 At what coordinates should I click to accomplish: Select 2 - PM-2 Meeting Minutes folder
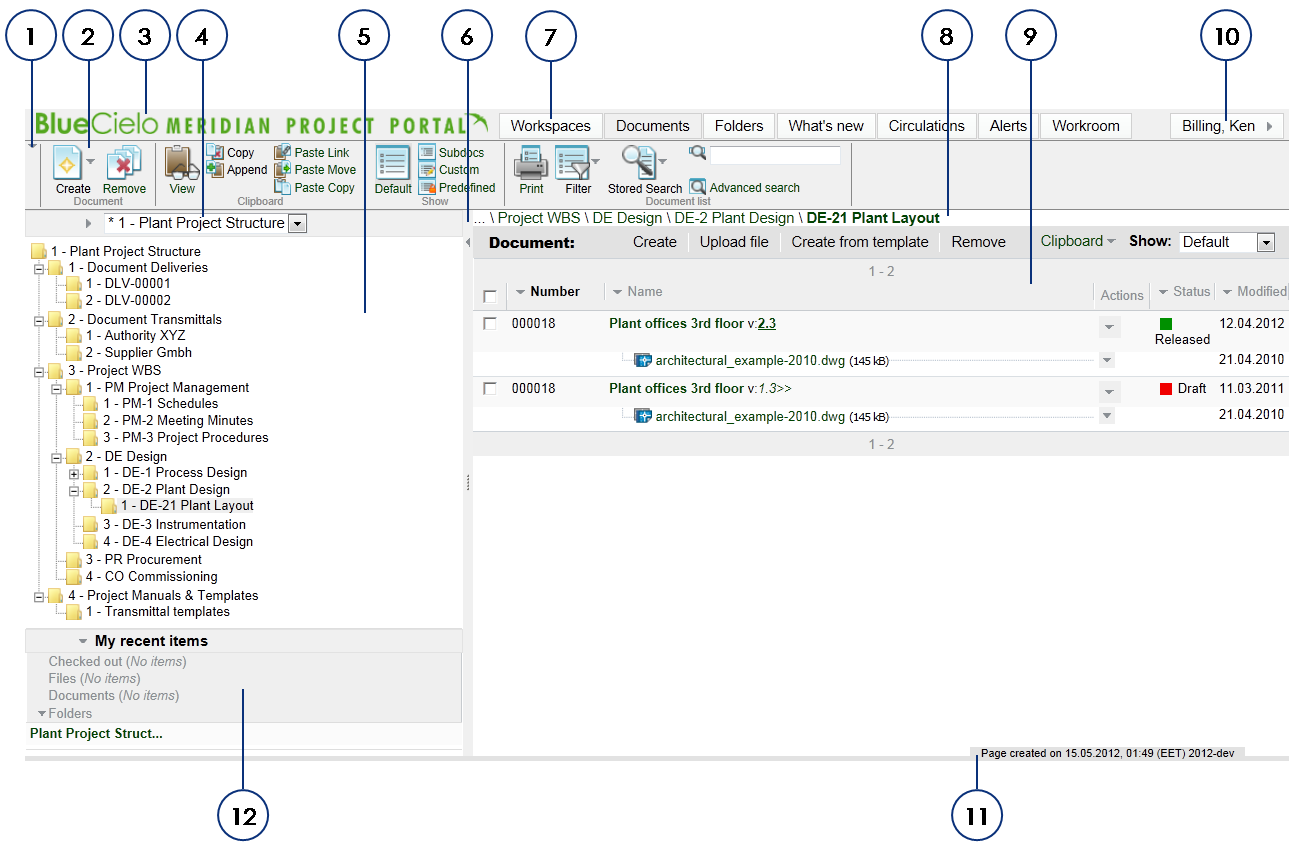coord(177,421)
